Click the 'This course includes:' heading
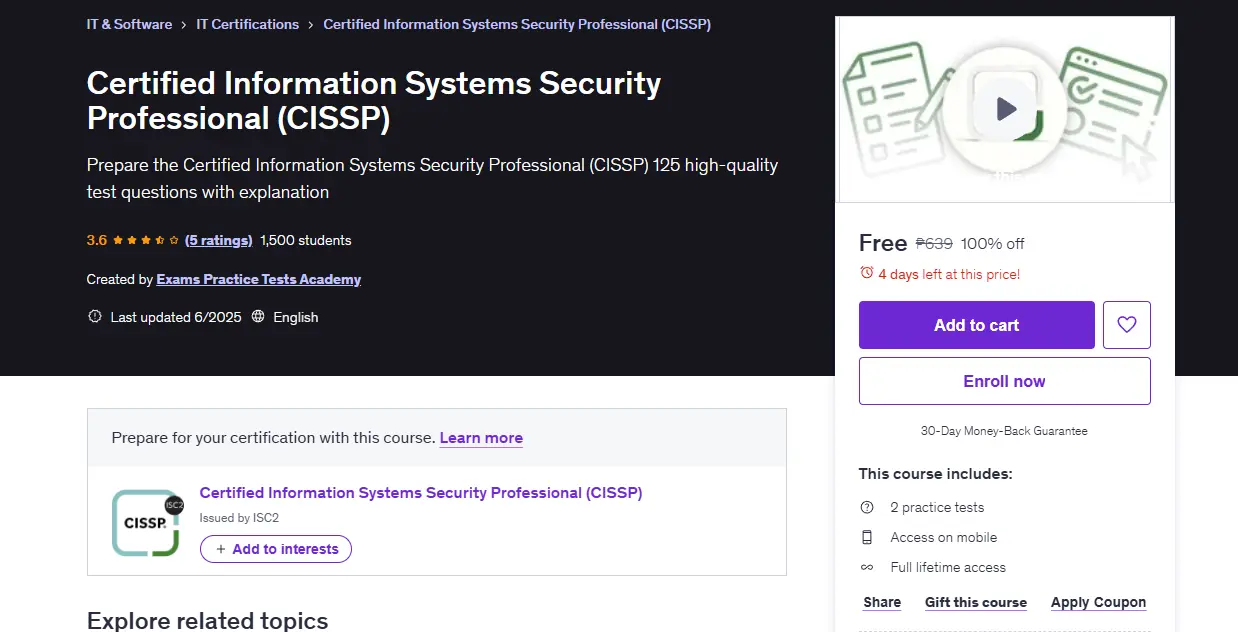 coord(935,474)
